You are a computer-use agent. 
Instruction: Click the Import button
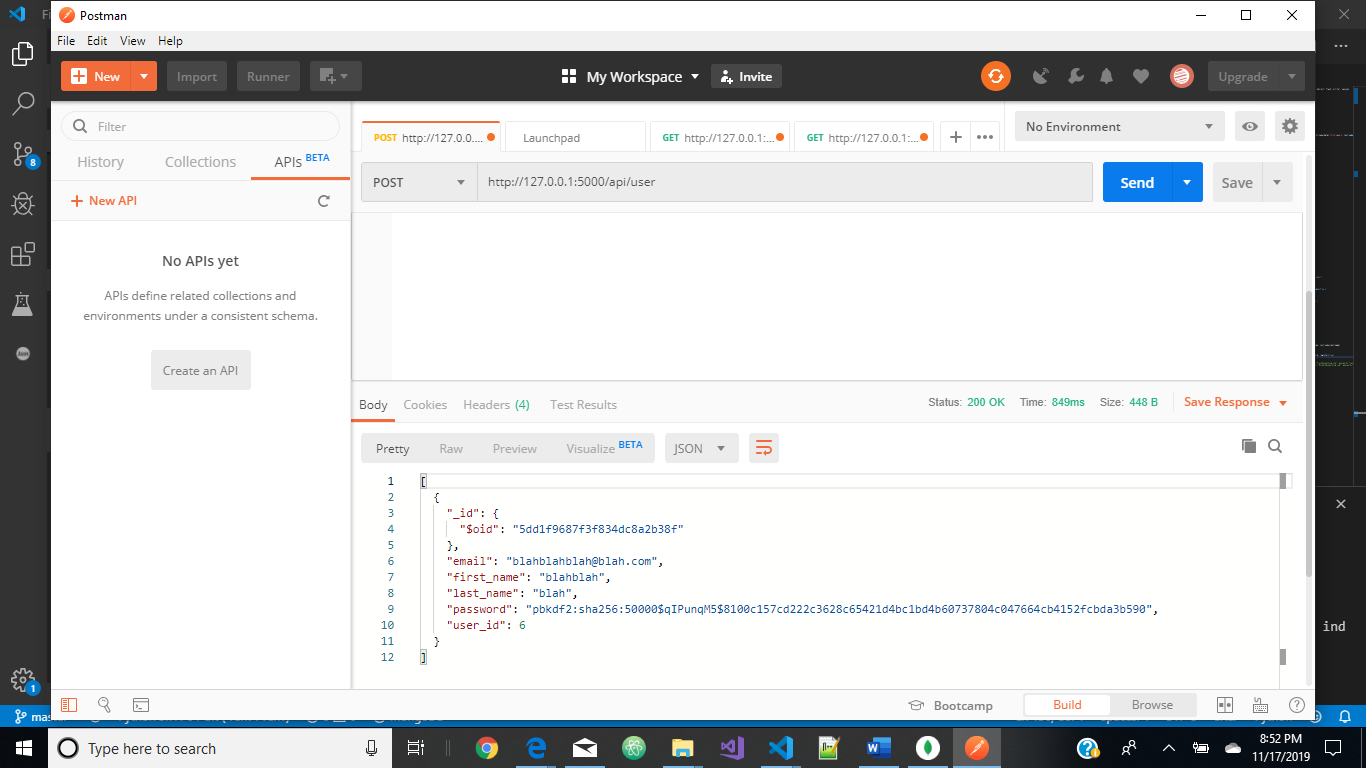pyautogui.click(x=197, y=76)
